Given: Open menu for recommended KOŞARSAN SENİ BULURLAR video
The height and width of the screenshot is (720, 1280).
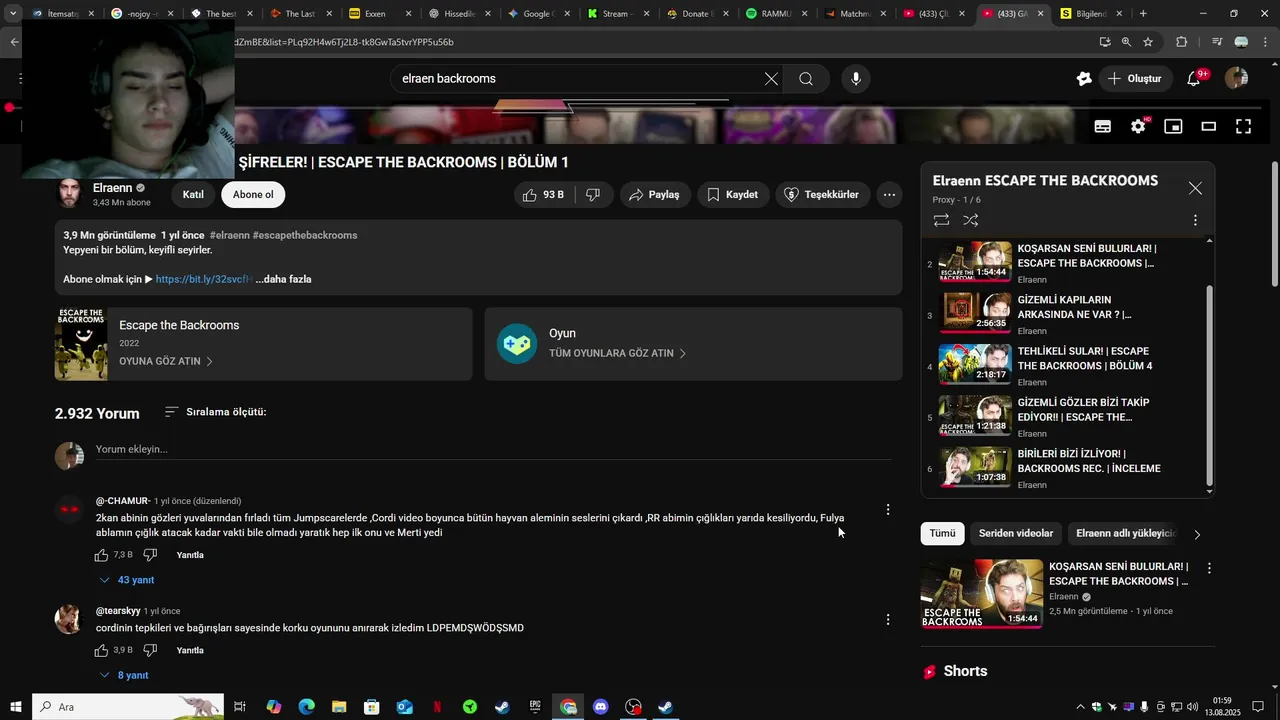Looking at the screenshot, I should [x=1209, y=568].
